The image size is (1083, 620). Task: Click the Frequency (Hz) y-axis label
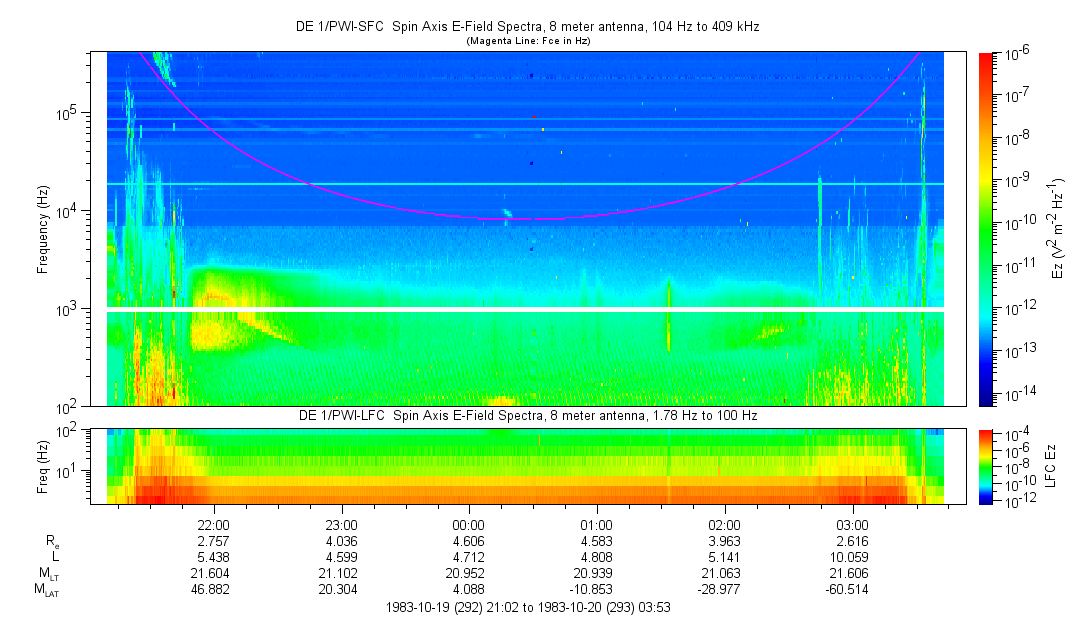coord(44,229)
